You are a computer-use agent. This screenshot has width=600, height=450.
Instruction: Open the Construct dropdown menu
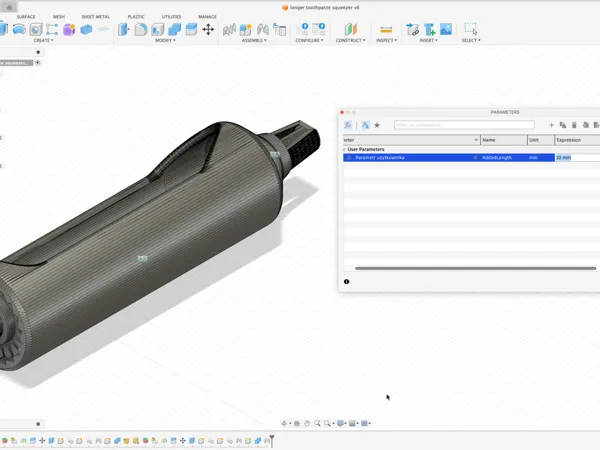pyautogui.click(x=351, y=40)
